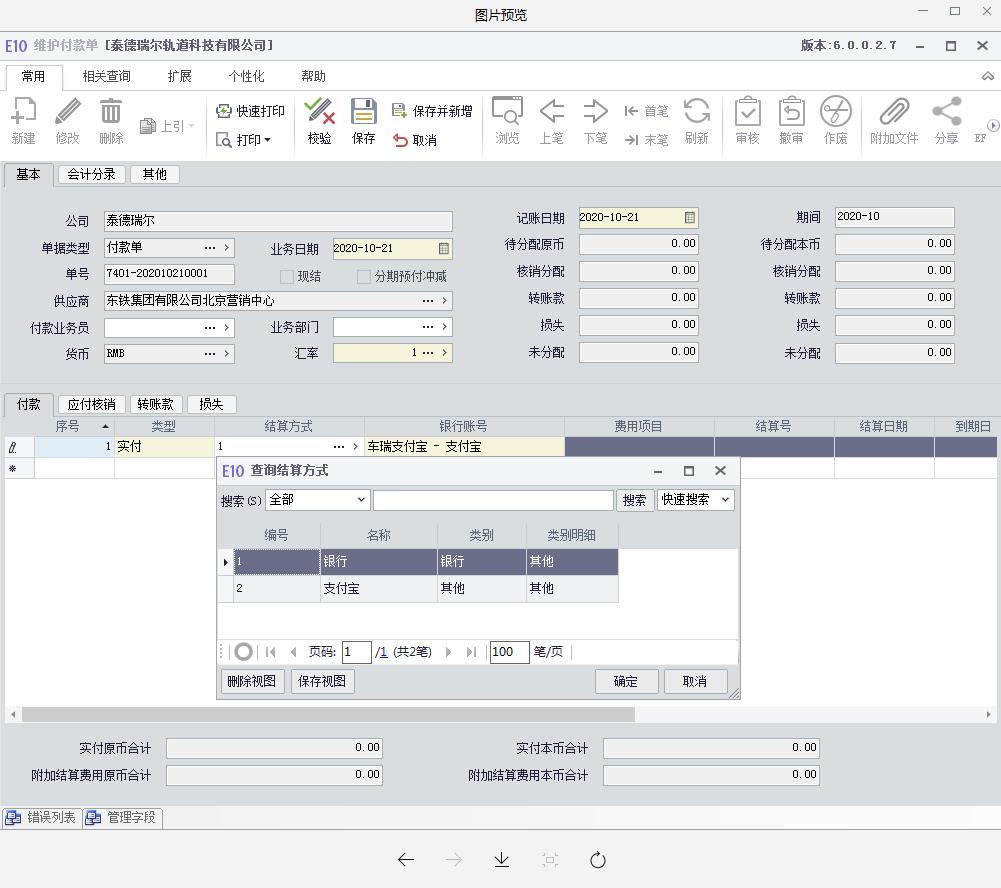The height and width of the screenshot is (888, 1001).
Task: Switch to the 转账款 tab
Action: [x=156, y=404]
